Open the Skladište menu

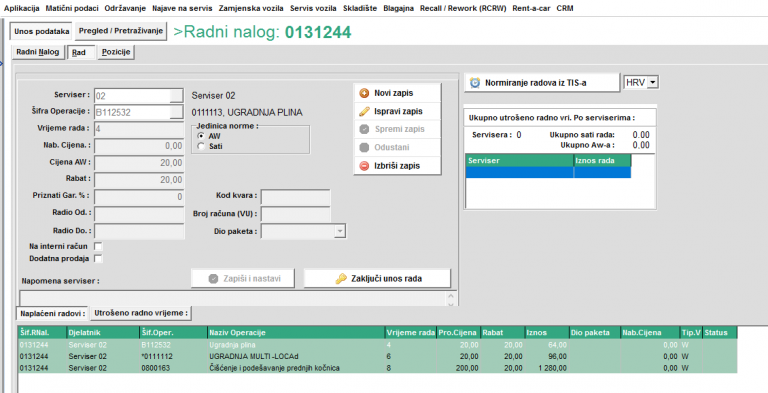360,8
